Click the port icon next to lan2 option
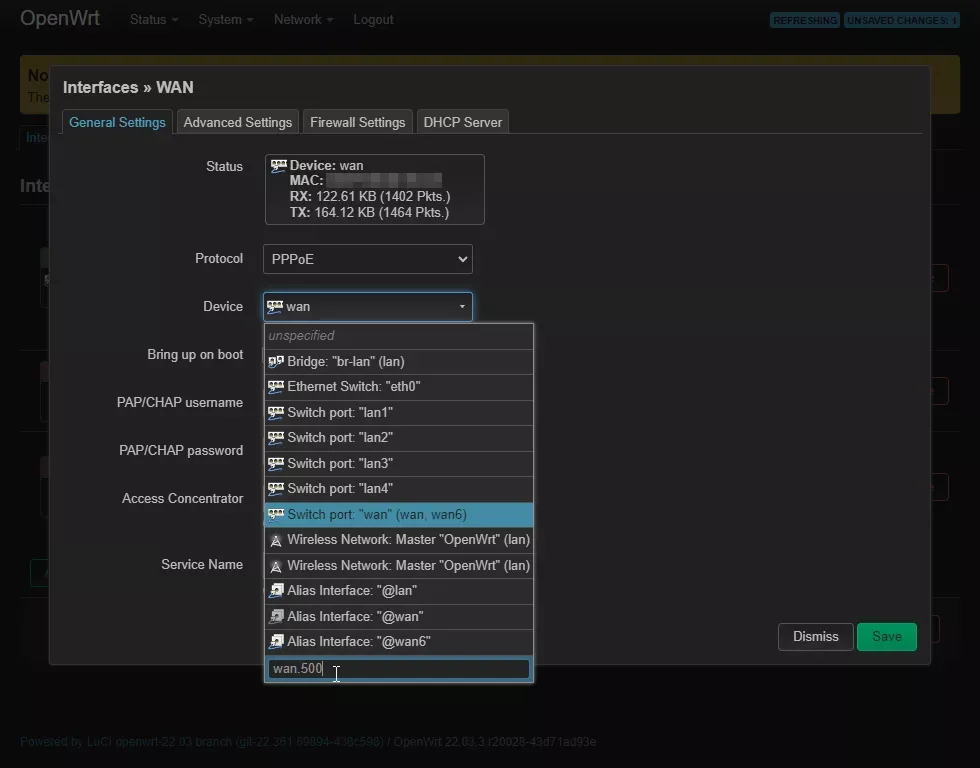The image size is (980, 768). 276,438
